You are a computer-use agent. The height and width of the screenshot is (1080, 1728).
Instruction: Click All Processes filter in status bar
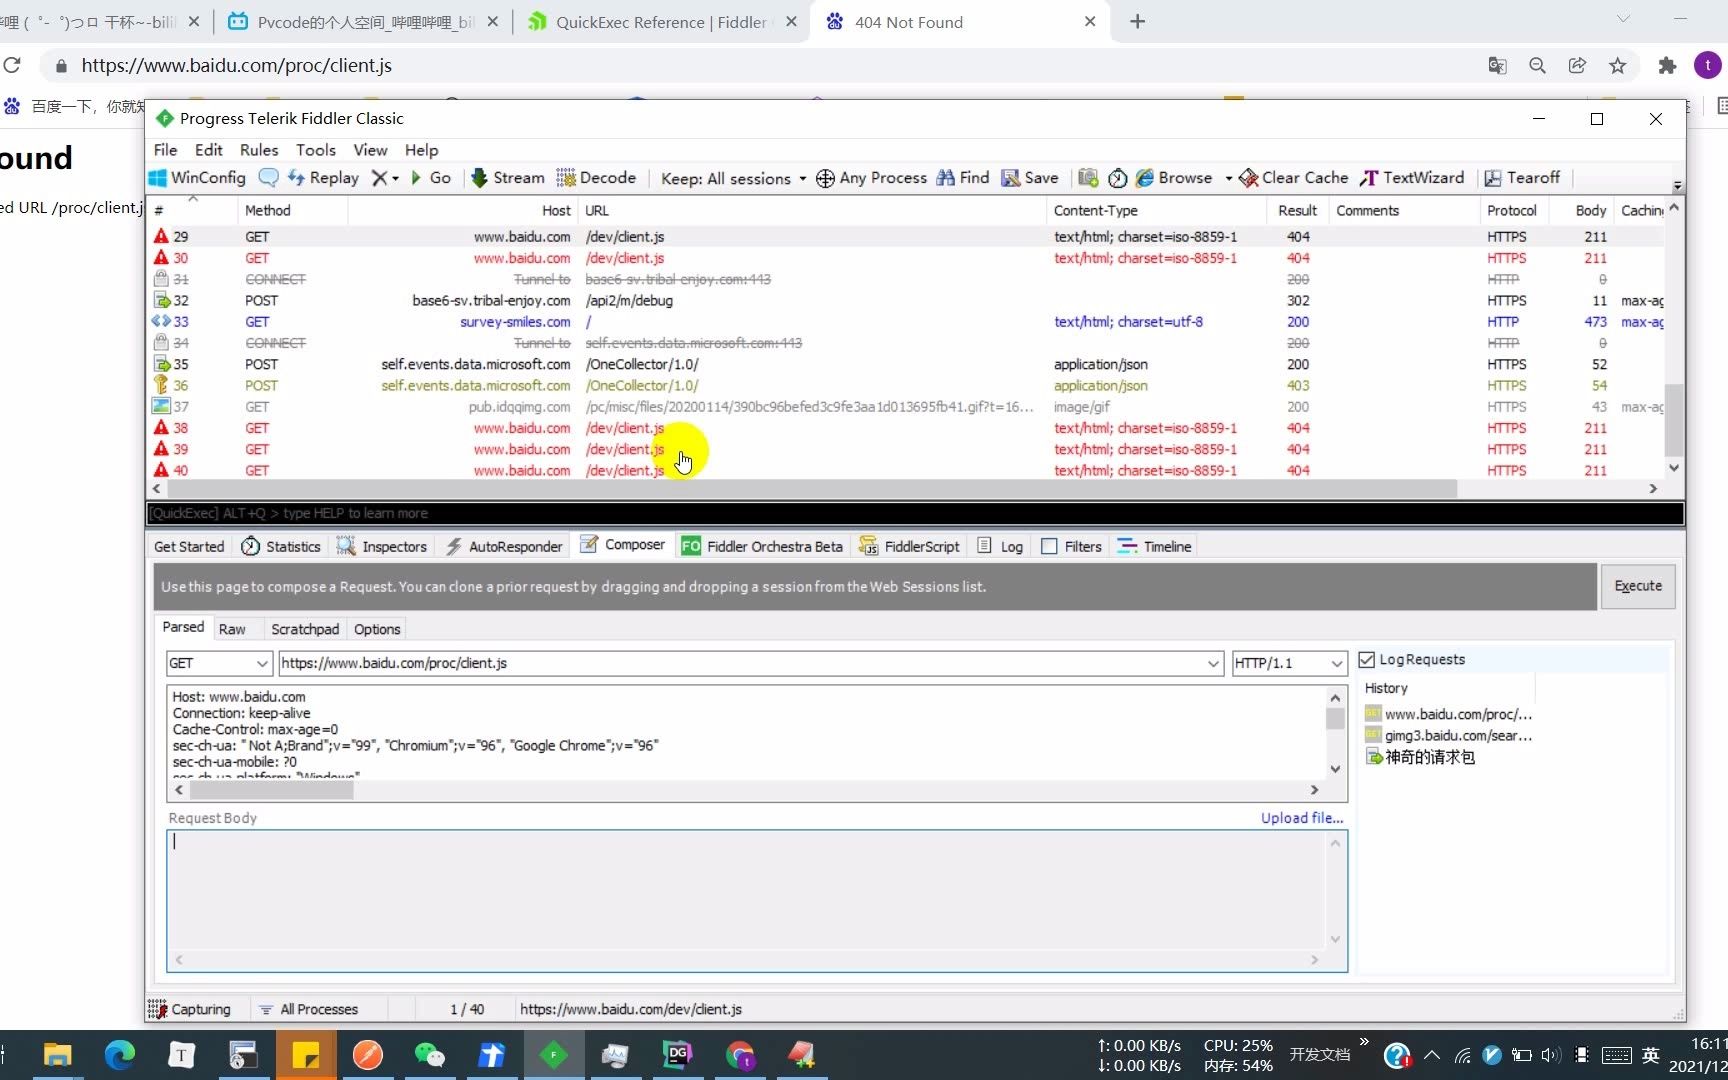[x=309, y=1009]
